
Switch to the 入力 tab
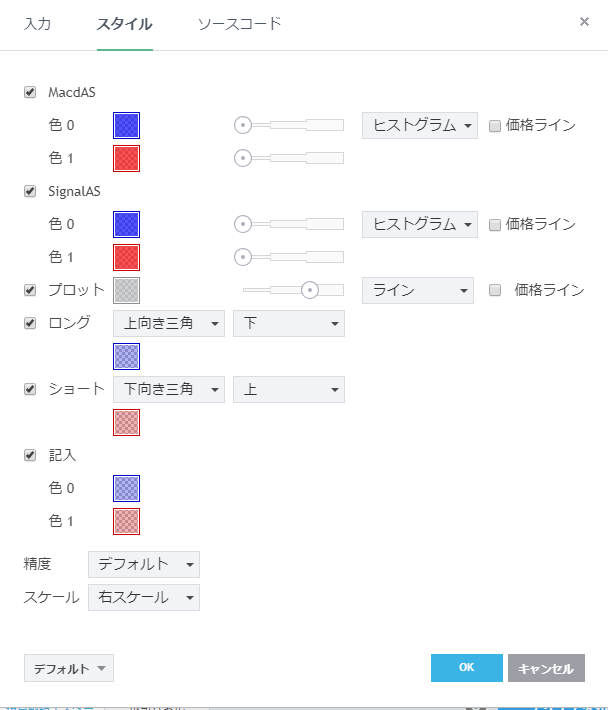(37, 23)
